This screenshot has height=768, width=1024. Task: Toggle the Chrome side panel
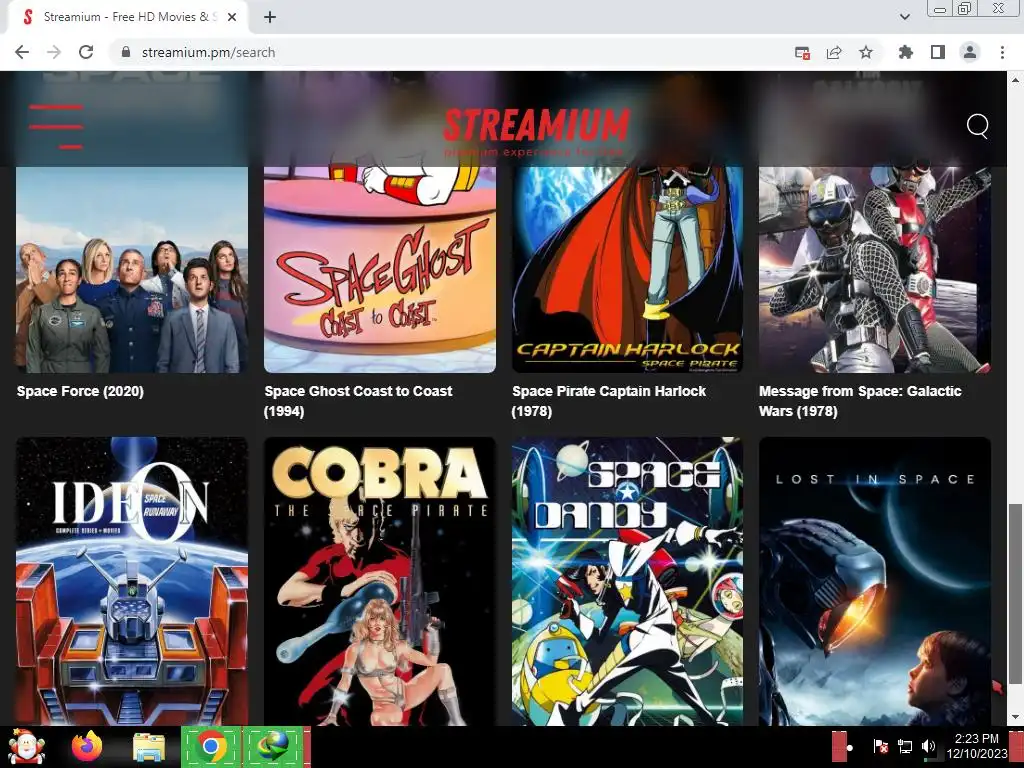click(938, 52)
